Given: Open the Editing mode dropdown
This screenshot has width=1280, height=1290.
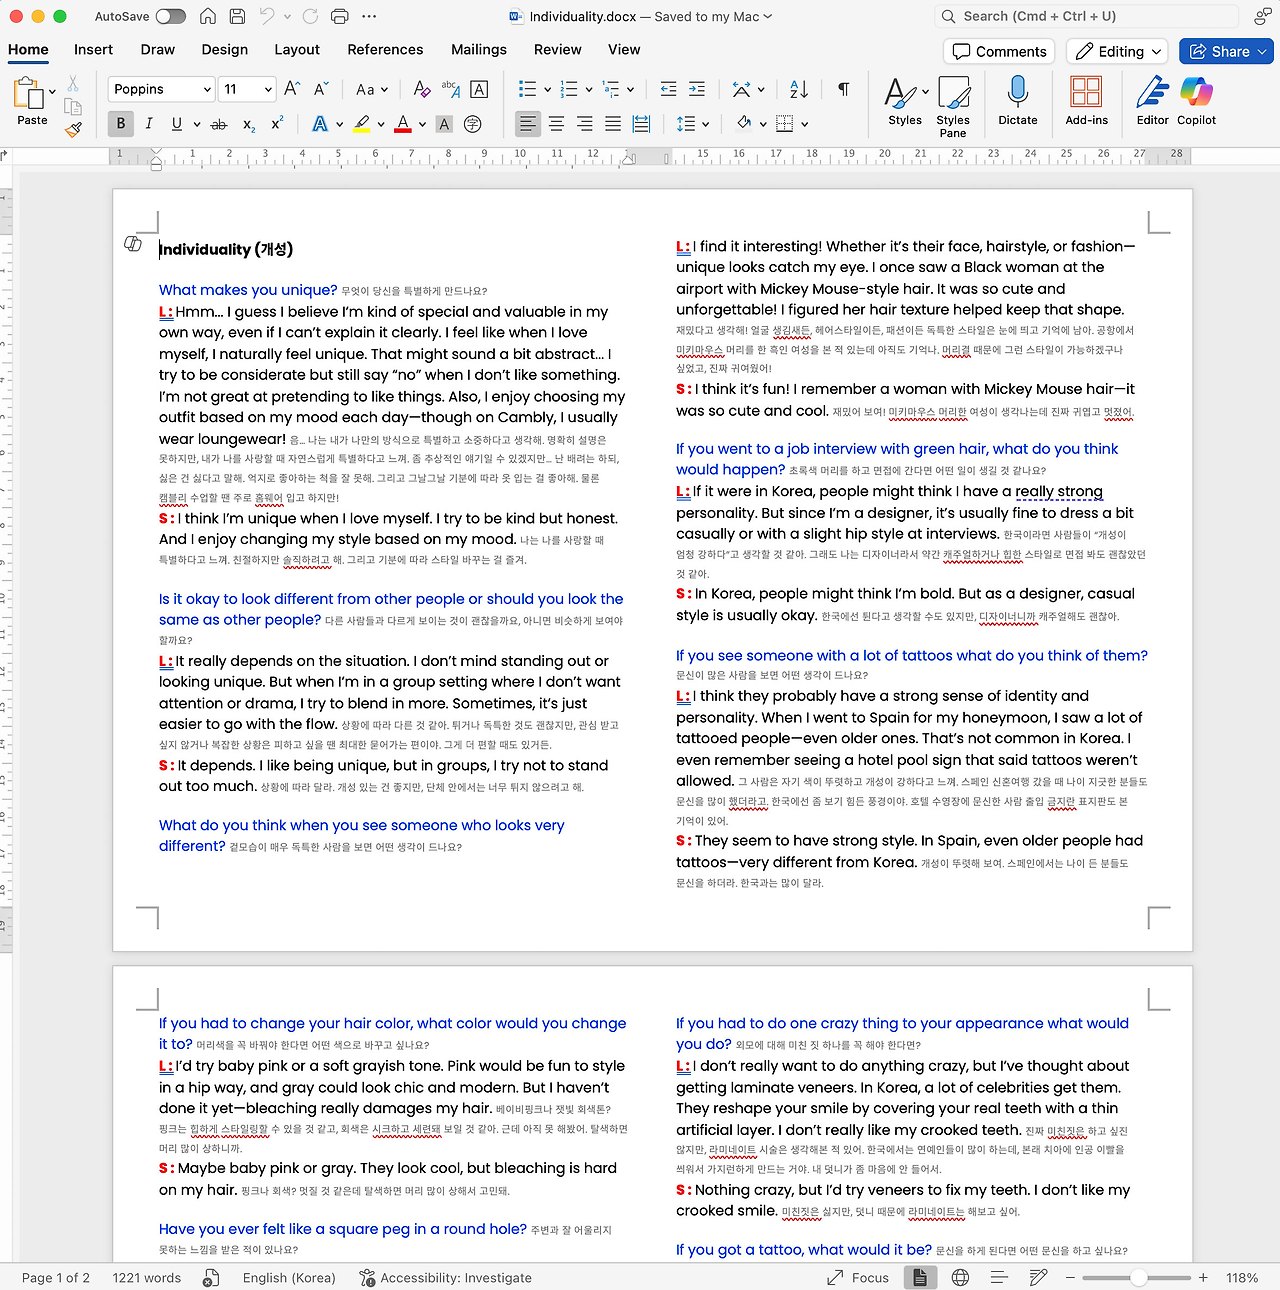Looking at the screenshot, I should point(1118,51).
